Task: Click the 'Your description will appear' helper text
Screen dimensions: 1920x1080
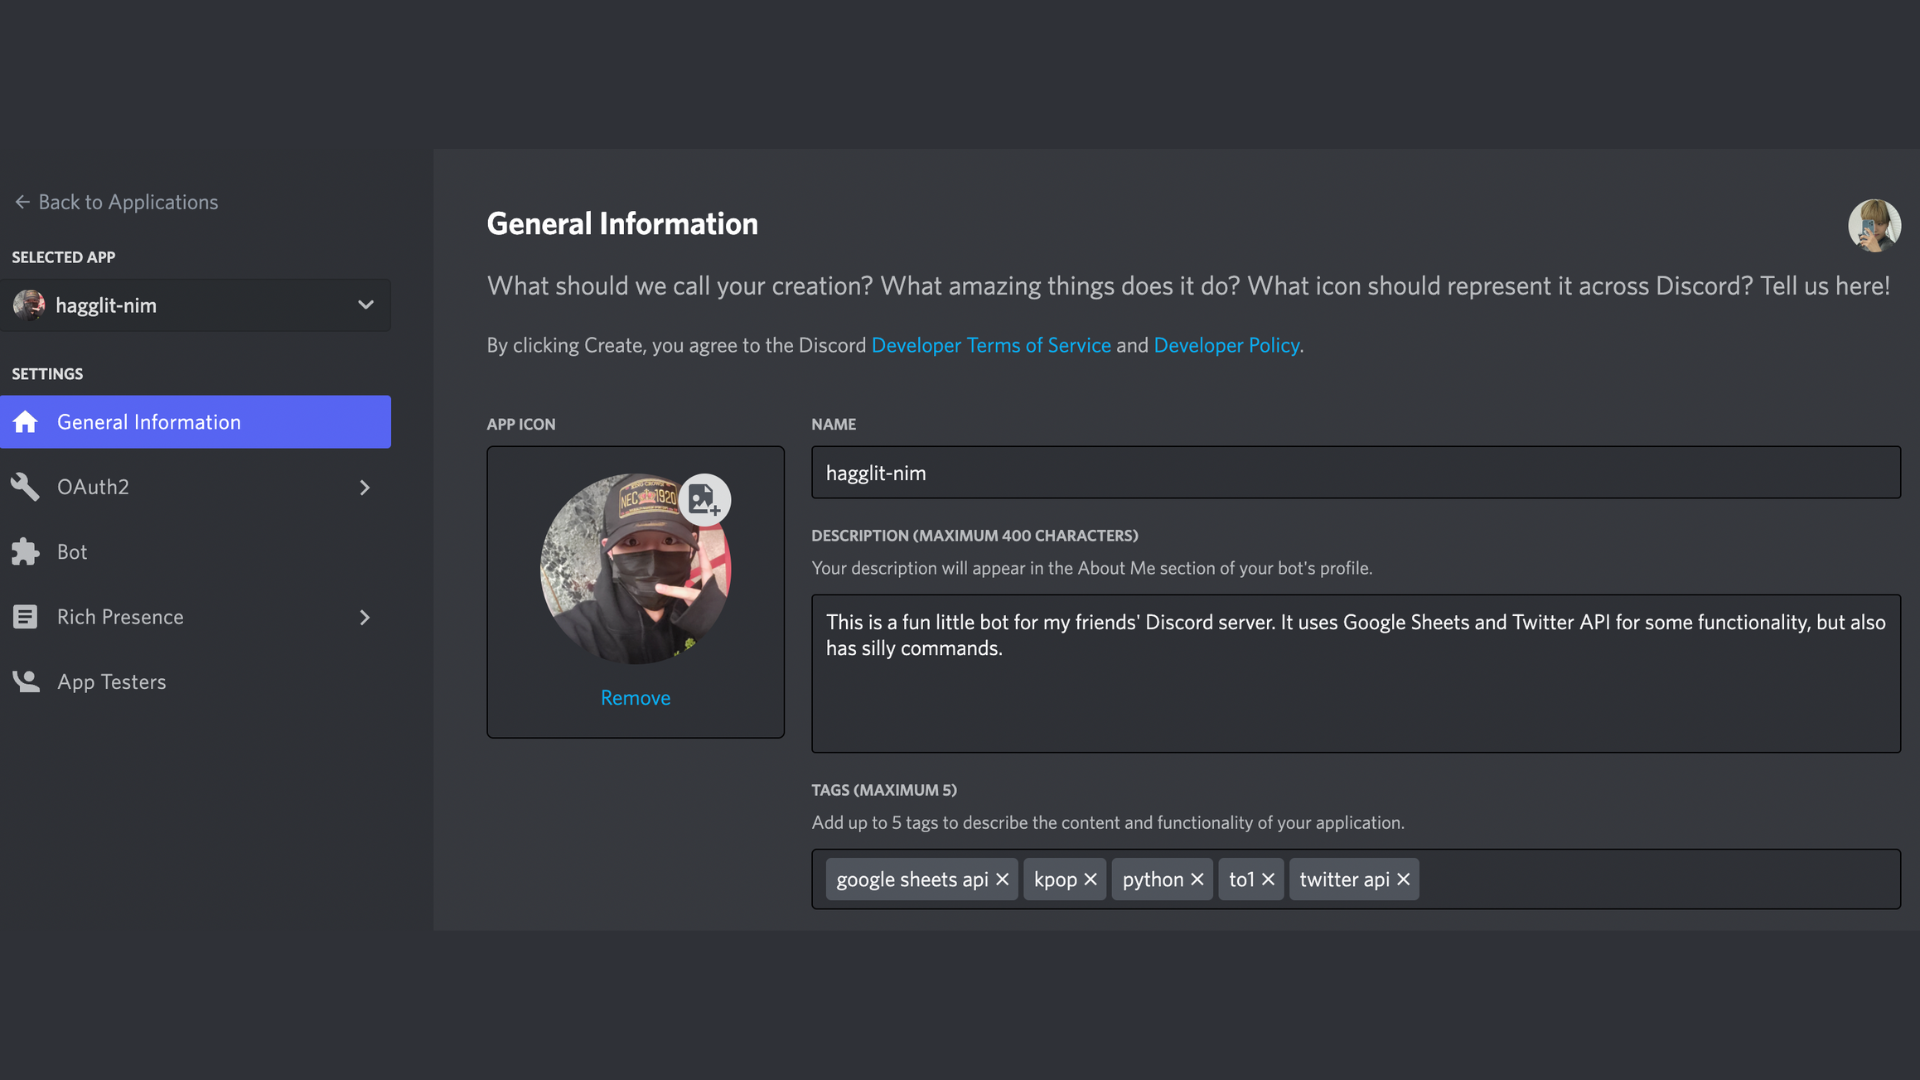Action: click(1091, 568)
